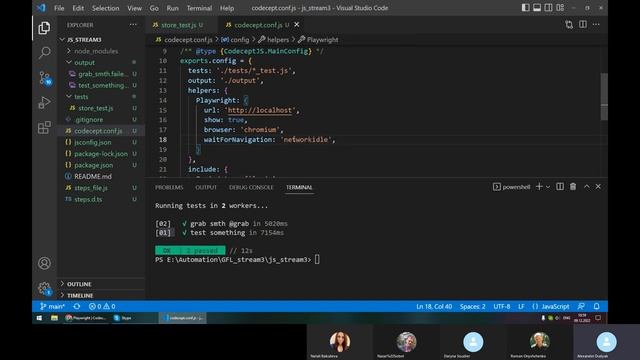The width and height of the screenshot is (640, 360).
Task: Close the codecept.conf.js editor tab
Action: [297, 24]
